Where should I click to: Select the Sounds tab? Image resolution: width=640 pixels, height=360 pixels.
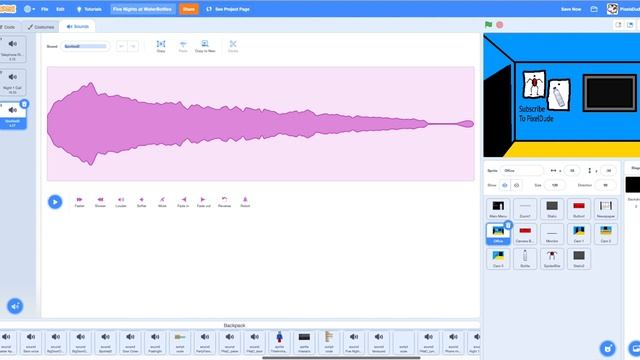(x=78, y=27)
